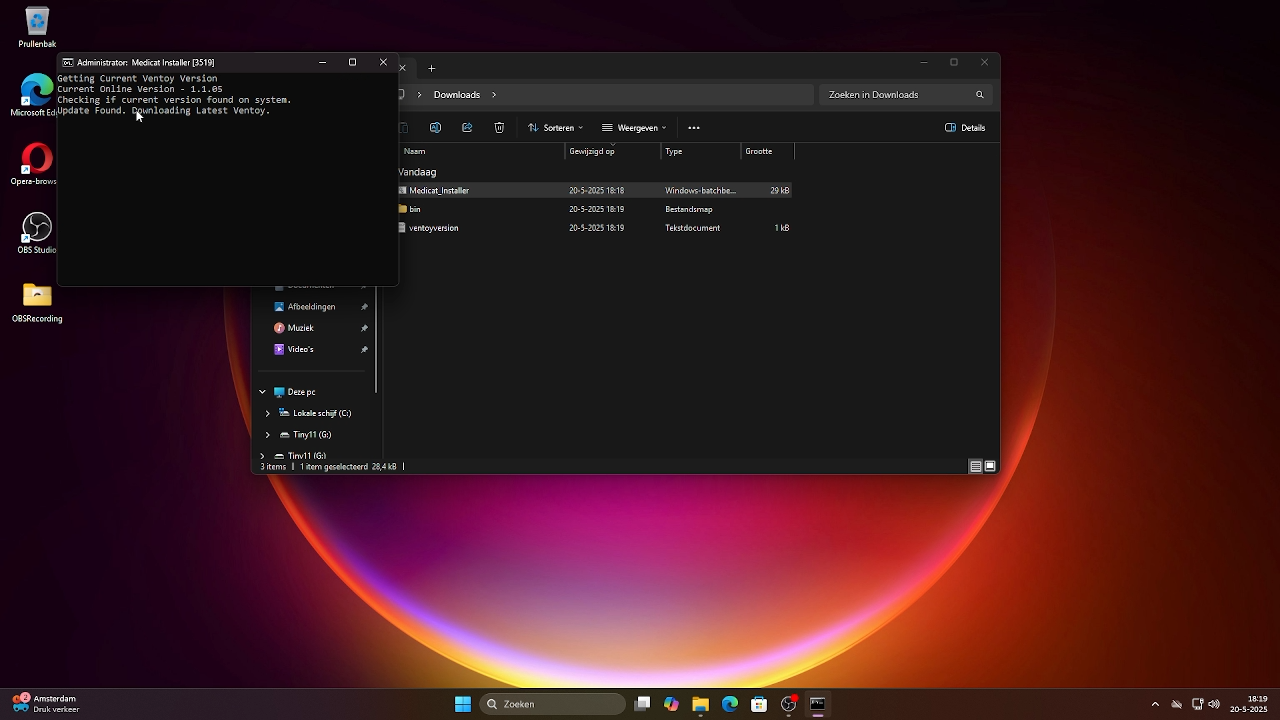Select the ventoyversion text document
The width and height of the screenshot is (1280, 720).
(434, 228)
